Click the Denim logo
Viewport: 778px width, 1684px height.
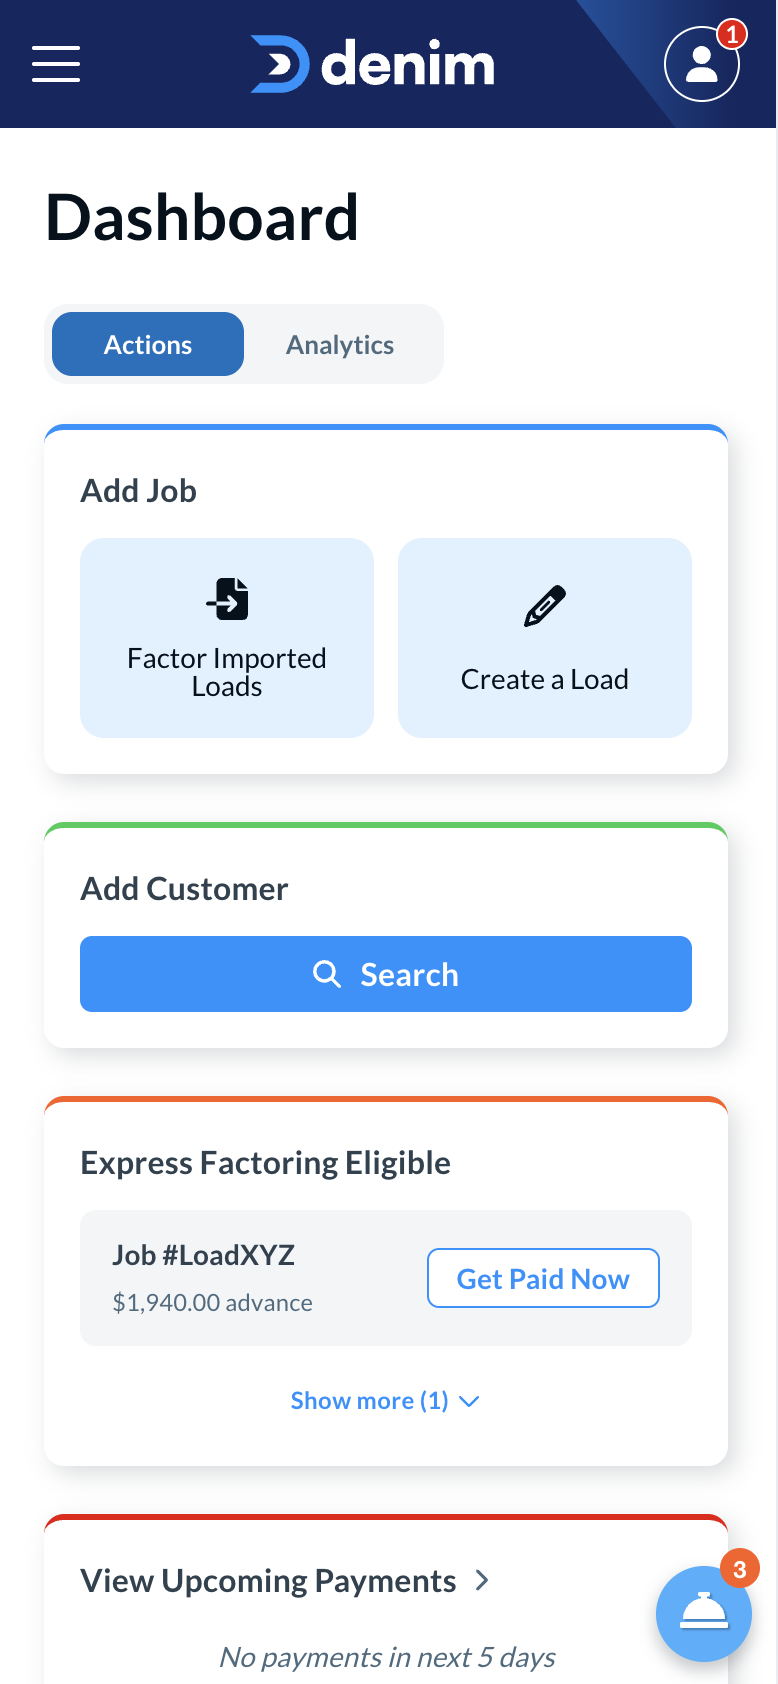(x=373, y=64)
